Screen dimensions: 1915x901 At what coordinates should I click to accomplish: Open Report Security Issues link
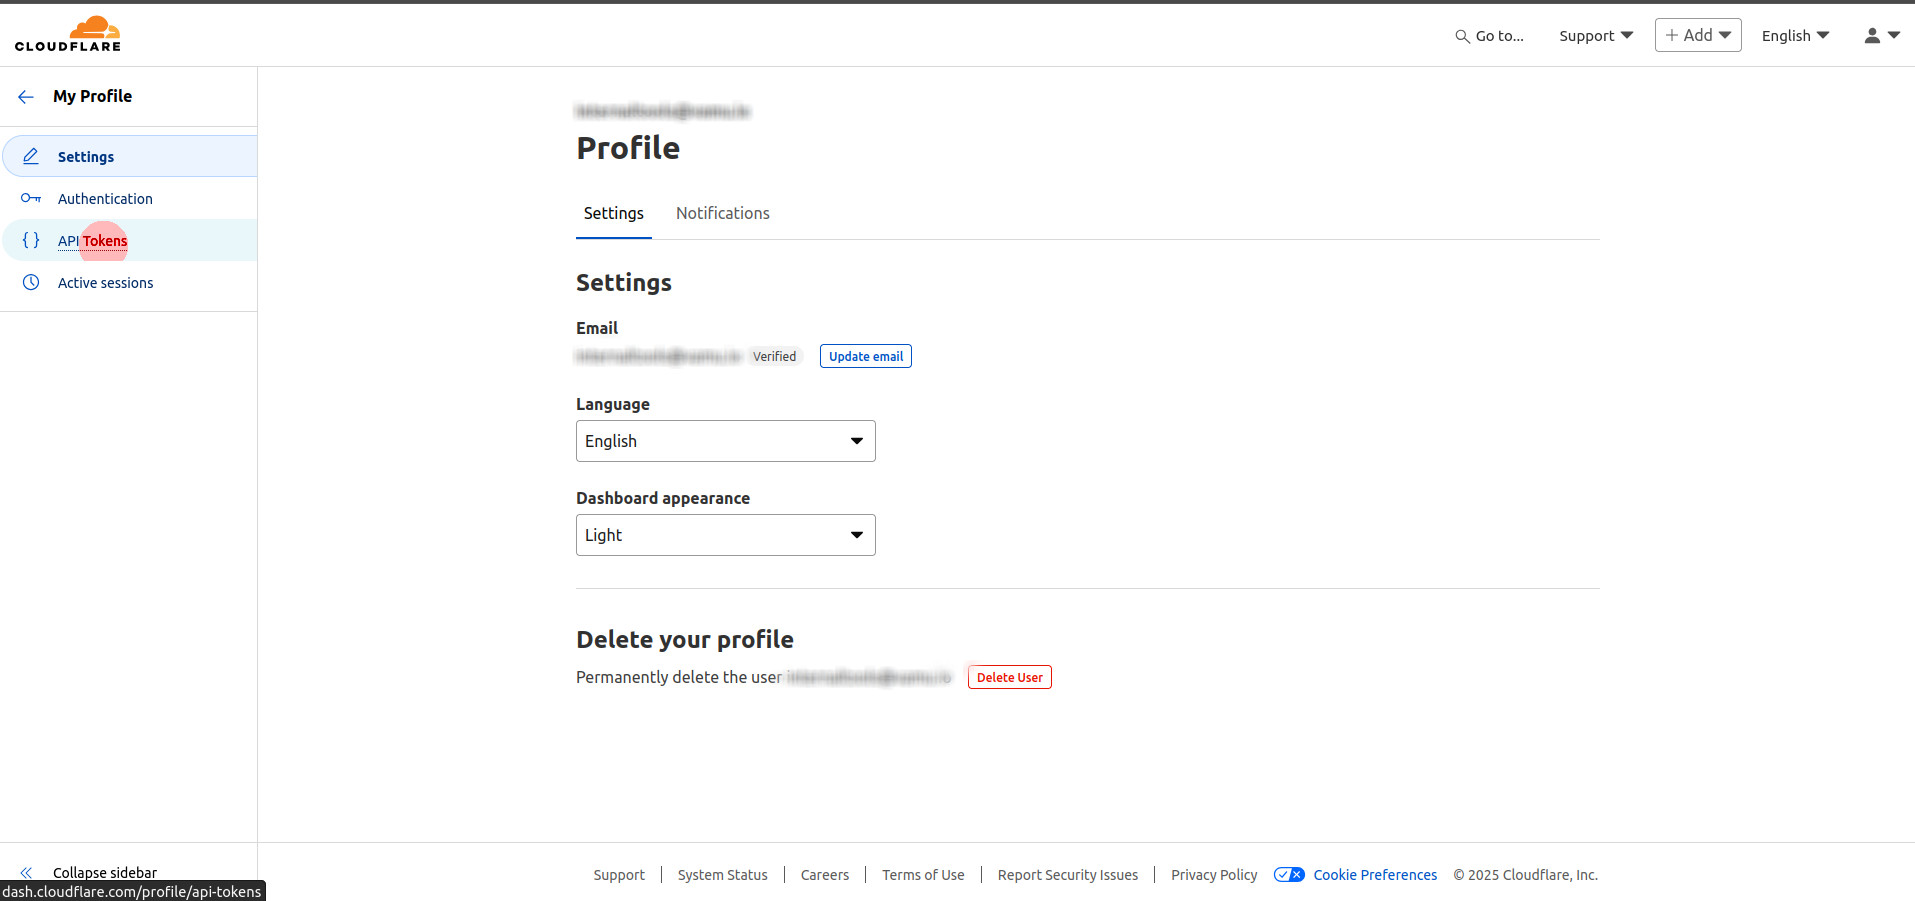1068,875
